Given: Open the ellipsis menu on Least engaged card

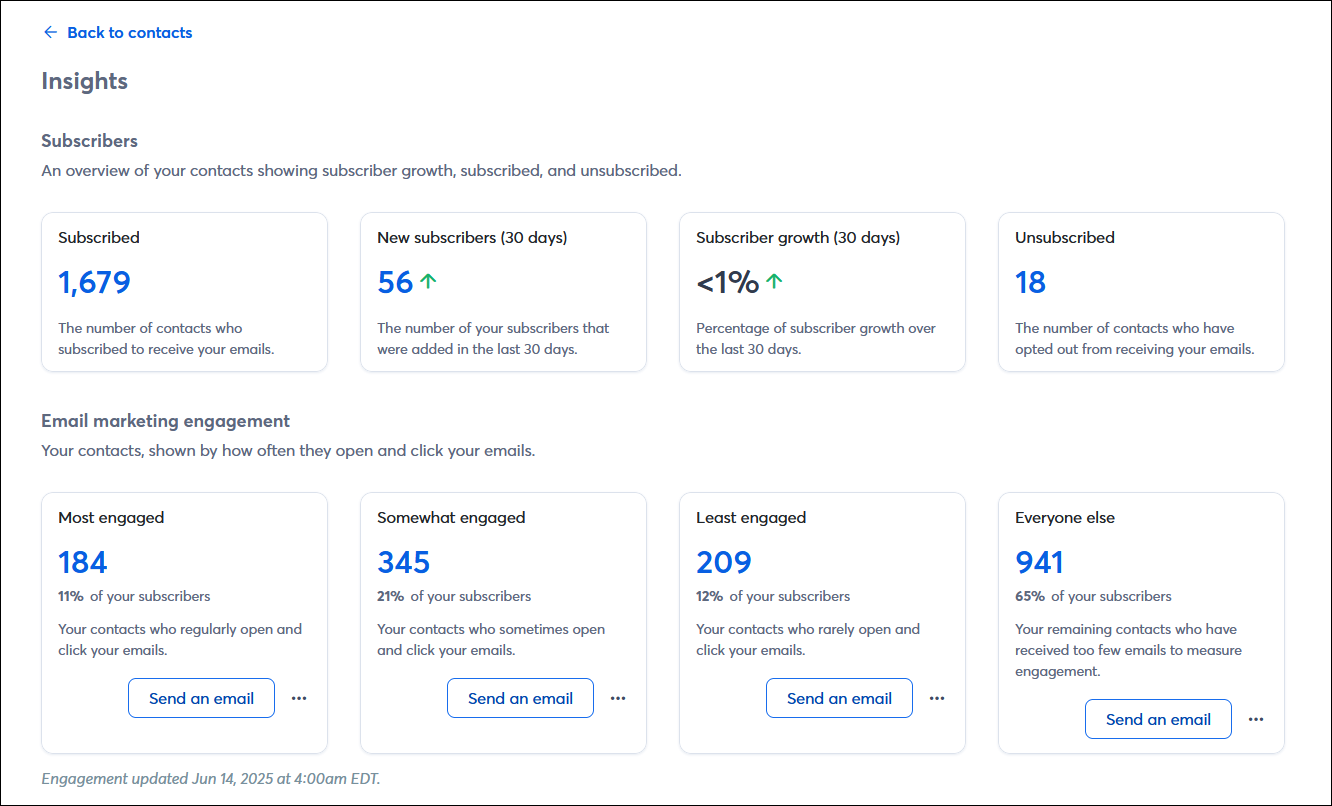Looking at the screenshot, I should 937,697.
